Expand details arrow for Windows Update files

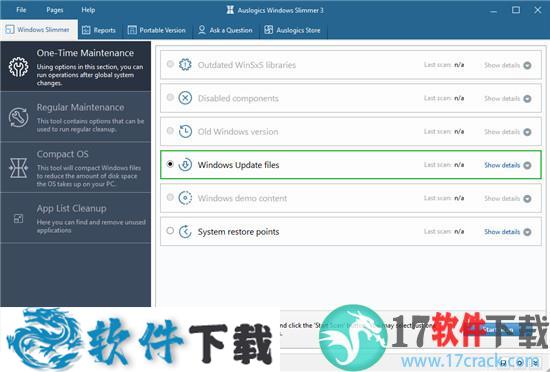527,165
